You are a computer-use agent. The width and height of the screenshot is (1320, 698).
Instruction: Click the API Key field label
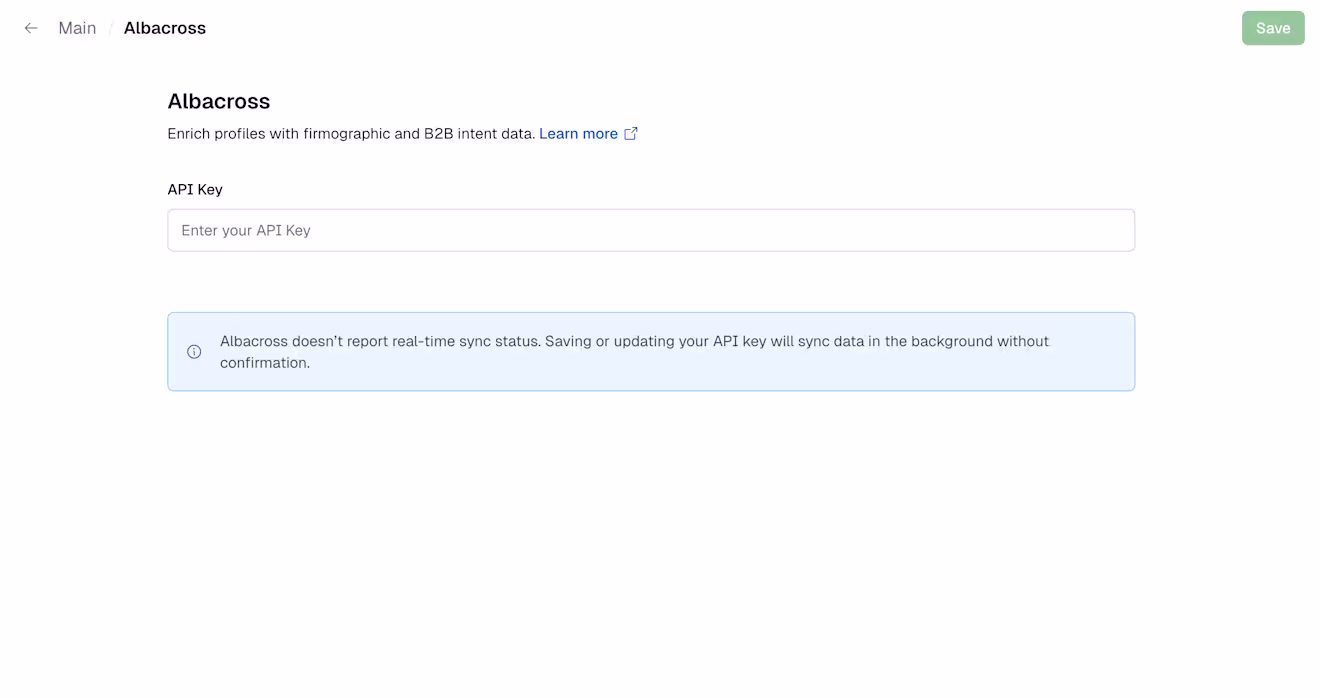coord(195,189)
